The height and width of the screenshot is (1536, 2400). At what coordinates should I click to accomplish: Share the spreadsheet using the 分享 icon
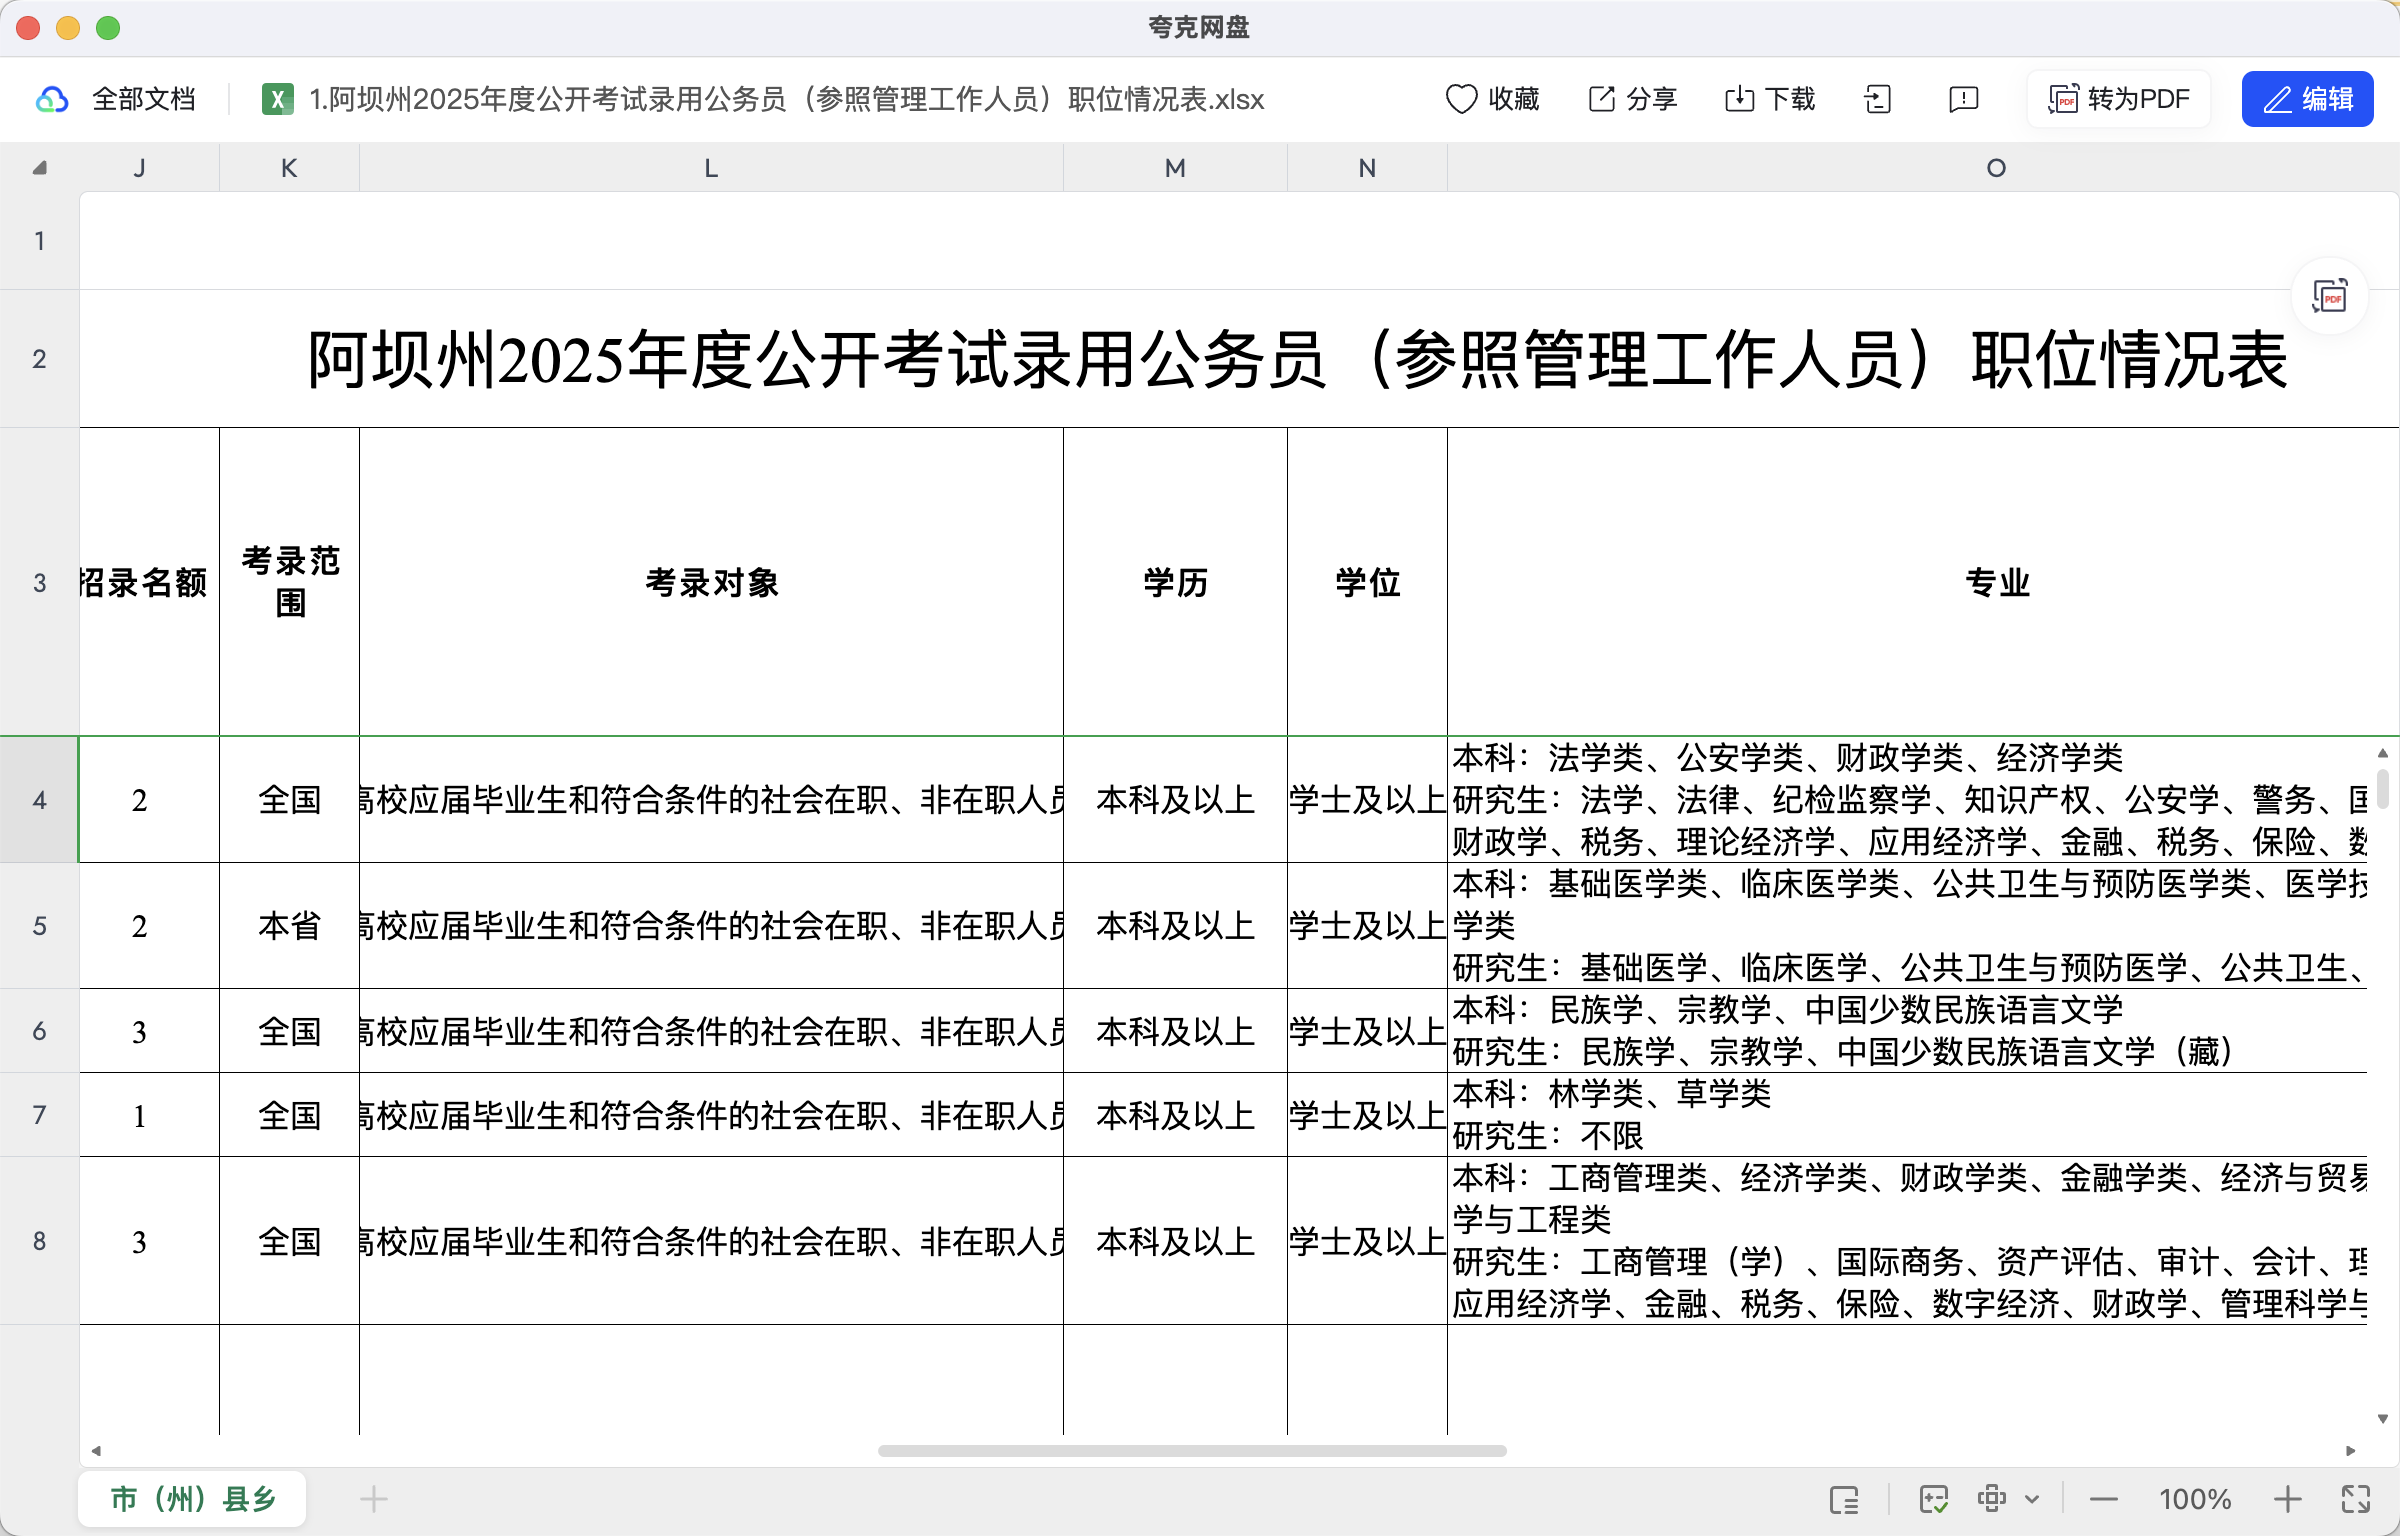pos(1630,98)
